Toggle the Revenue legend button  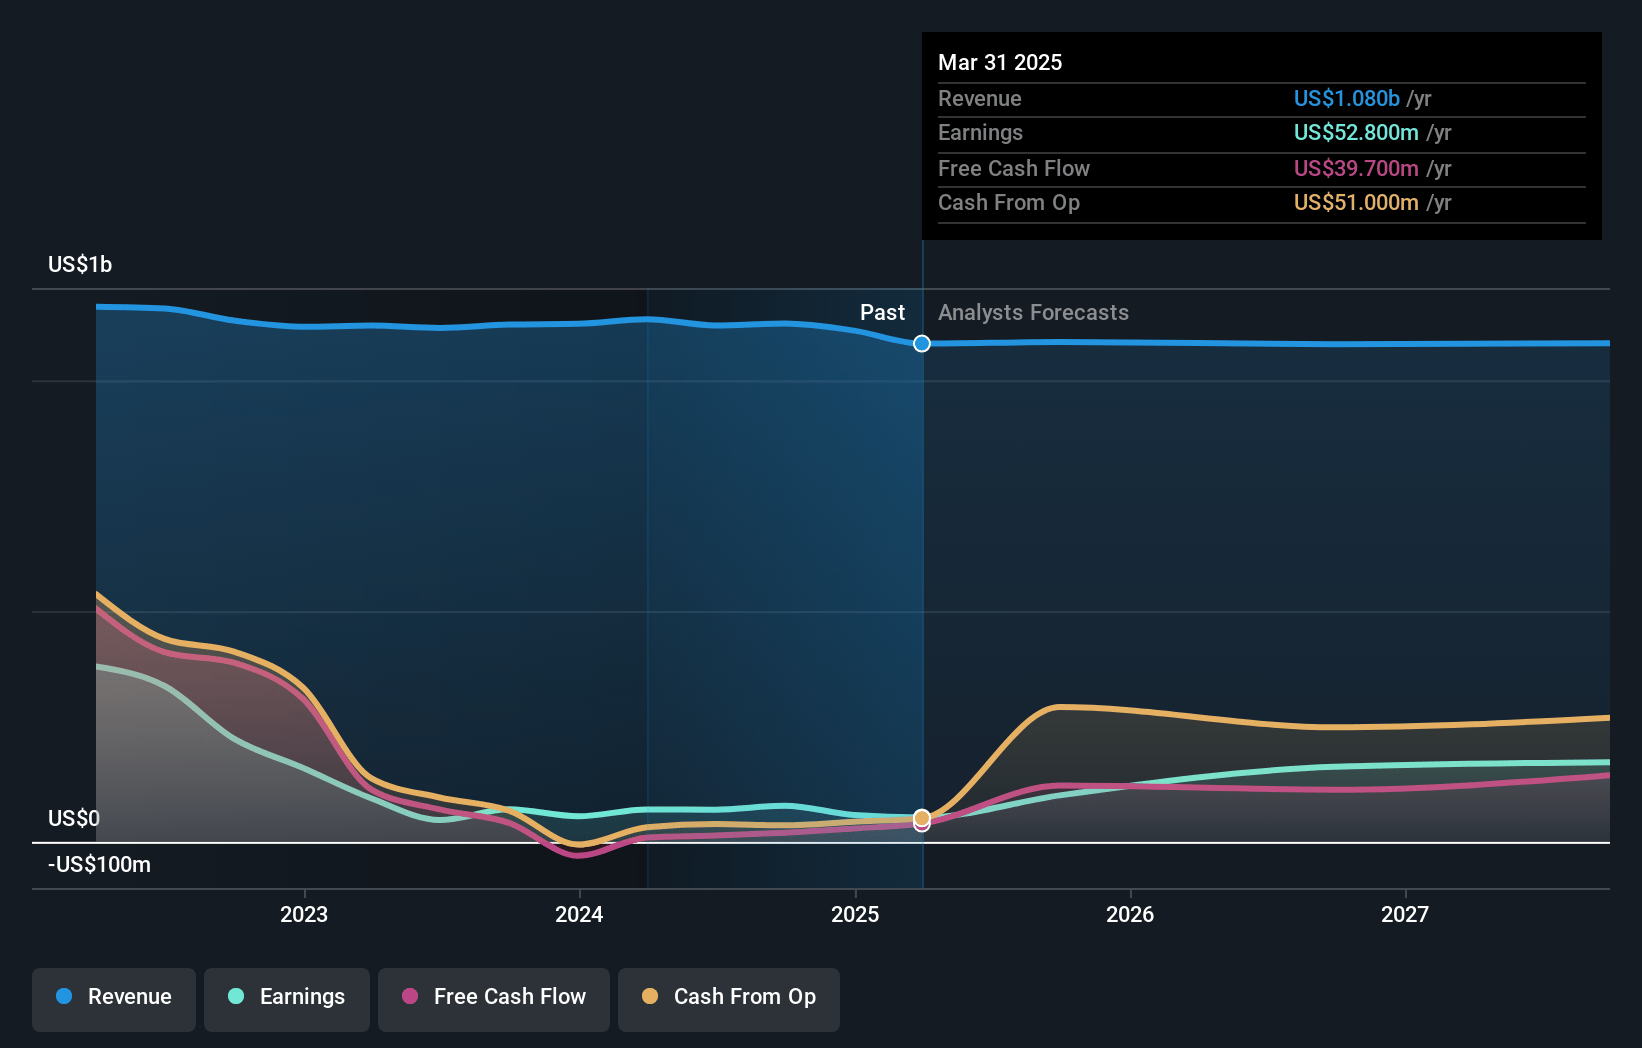point(114,999)
